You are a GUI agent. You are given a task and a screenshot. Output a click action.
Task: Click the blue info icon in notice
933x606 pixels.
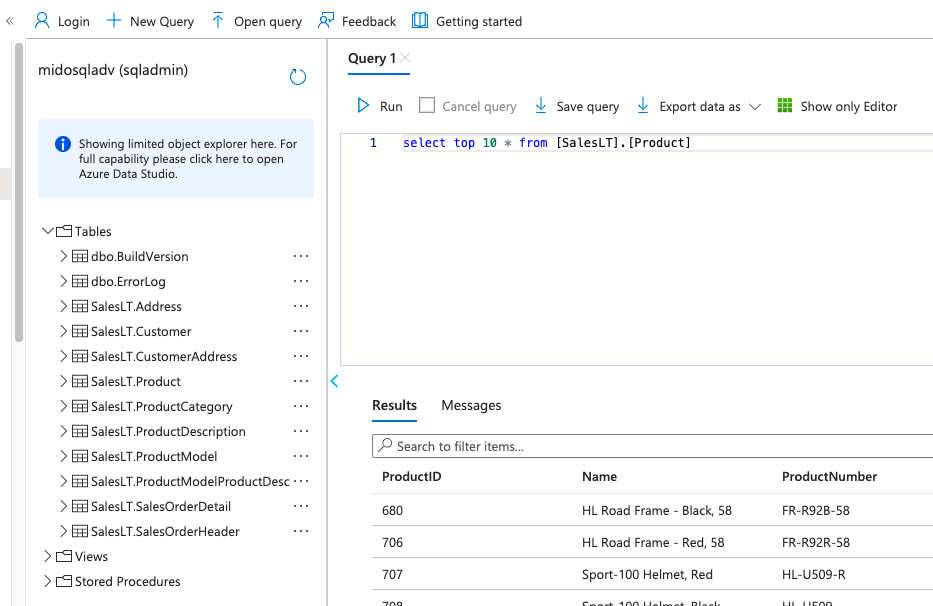click(x=62, y=144)
